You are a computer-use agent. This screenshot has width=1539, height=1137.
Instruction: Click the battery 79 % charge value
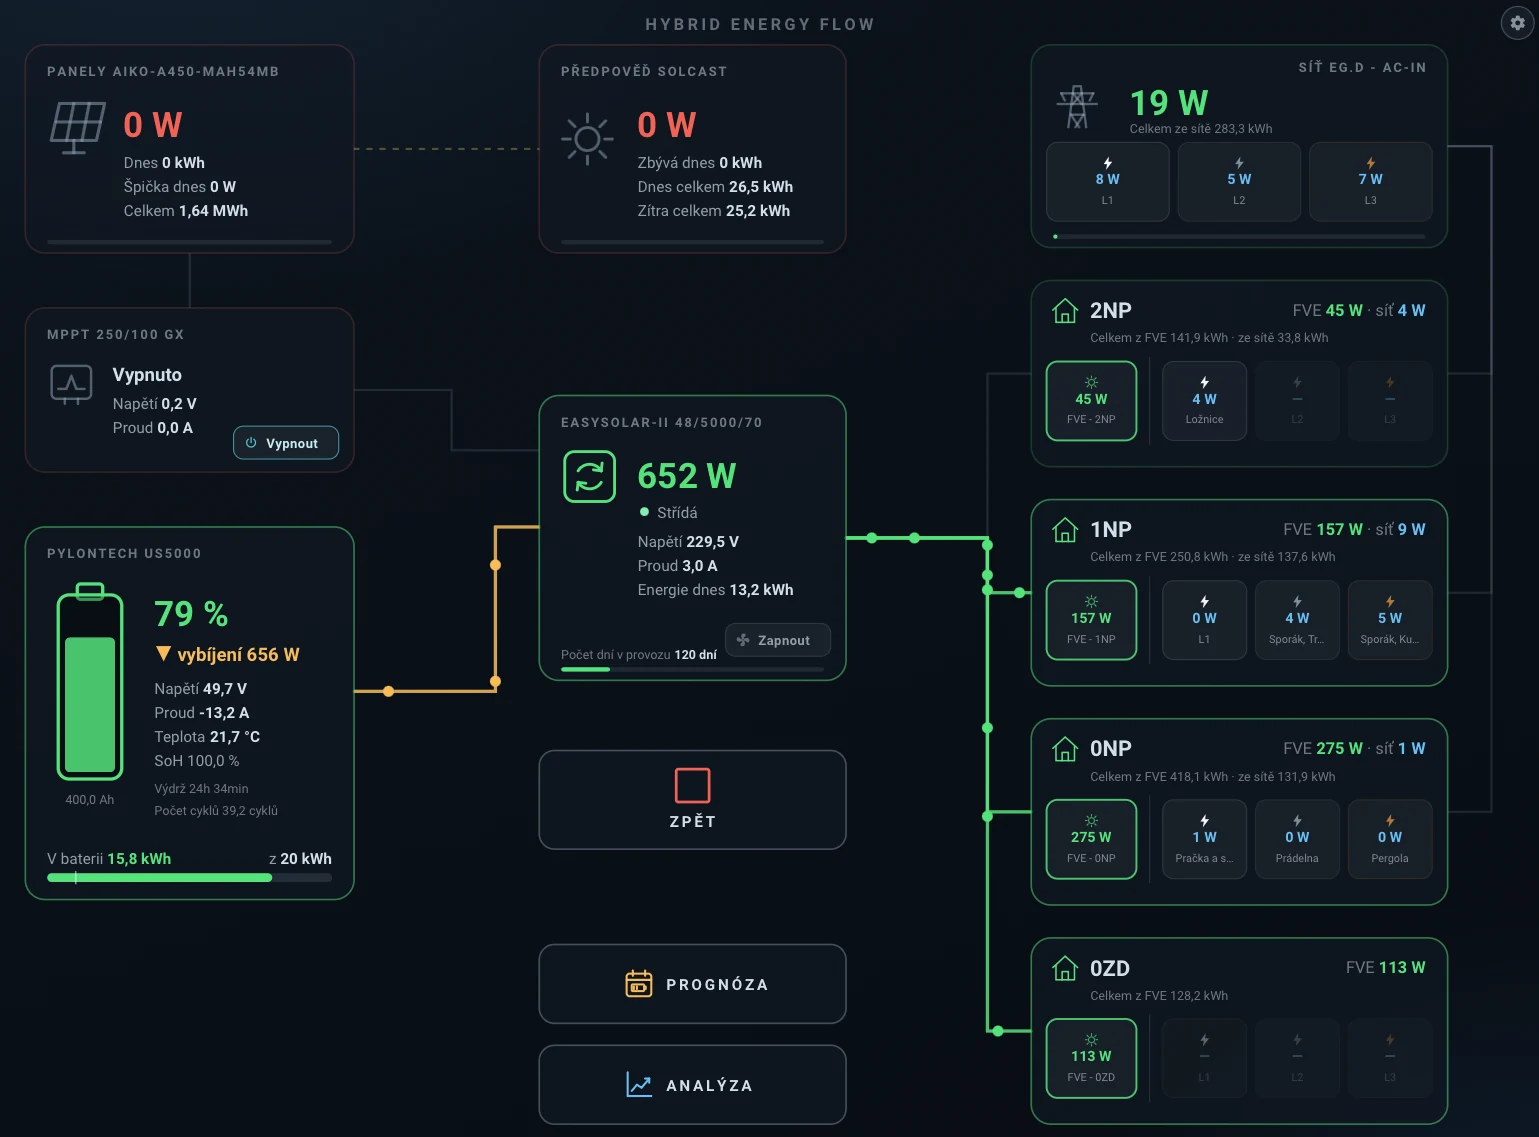tap(191, 613)
